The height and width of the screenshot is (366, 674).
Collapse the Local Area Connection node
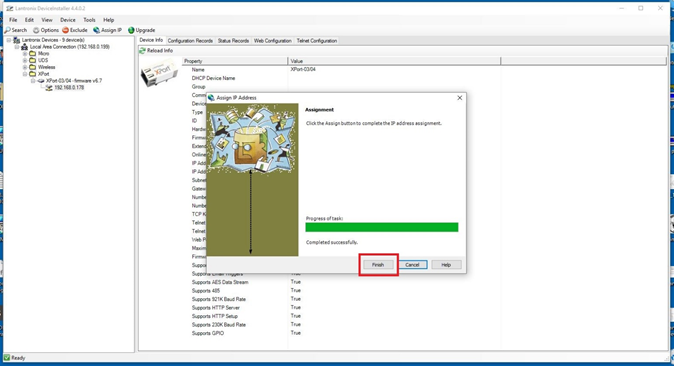pyautogui.click(x=17, y=47)
